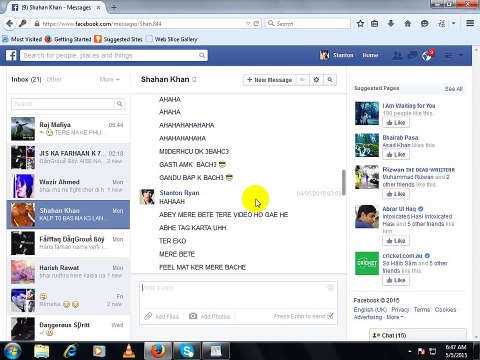This screenshot has height=360, width=480.
Task: Click the New Message button
Action: (x=269, y=80)
